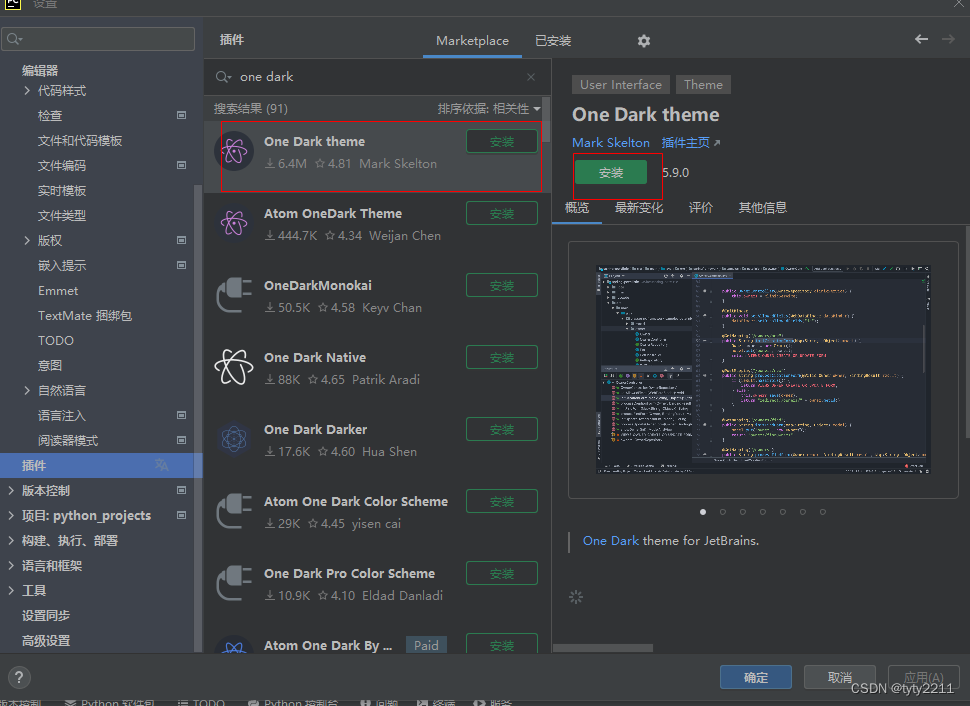Expand the 版本控制 section
This screenshot has width=970, height=706.
point(11,490)
